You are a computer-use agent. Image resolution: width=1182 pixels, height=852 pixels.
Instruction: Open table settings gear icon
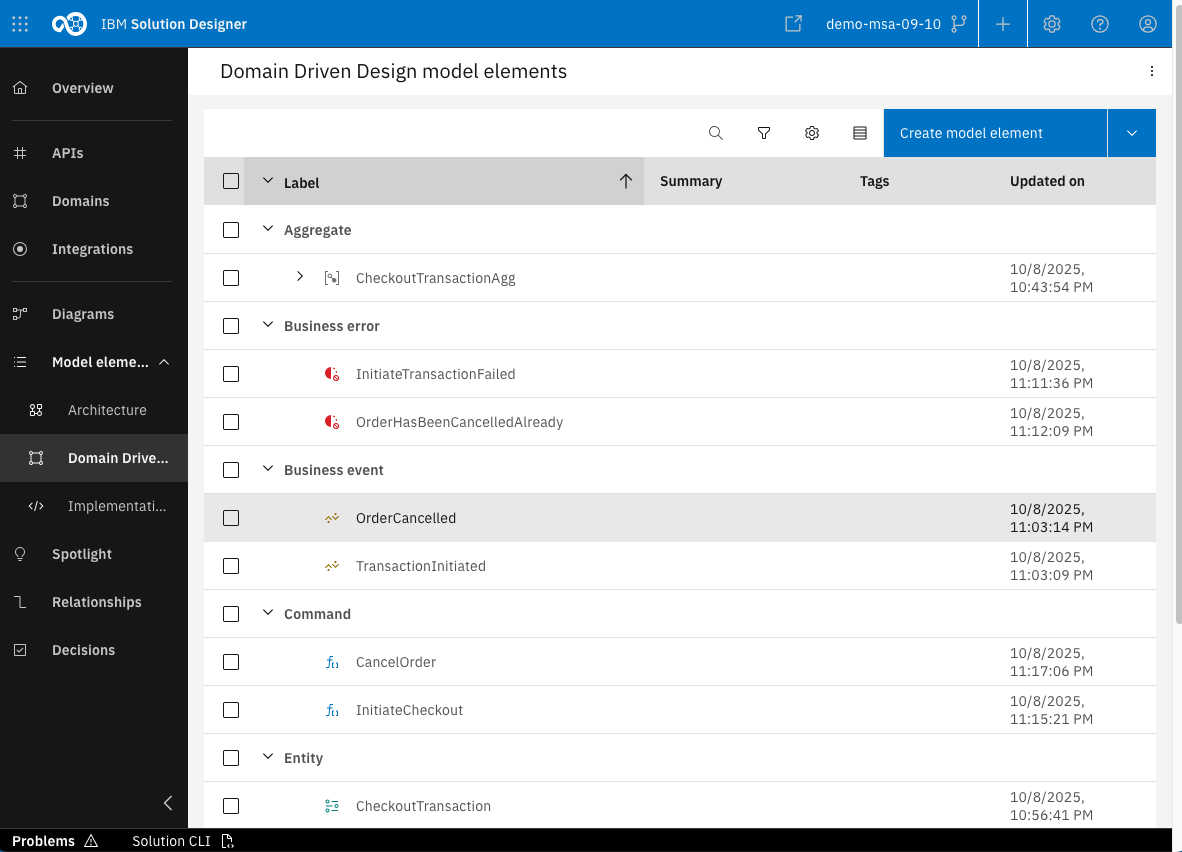click(x=812, y=133)
